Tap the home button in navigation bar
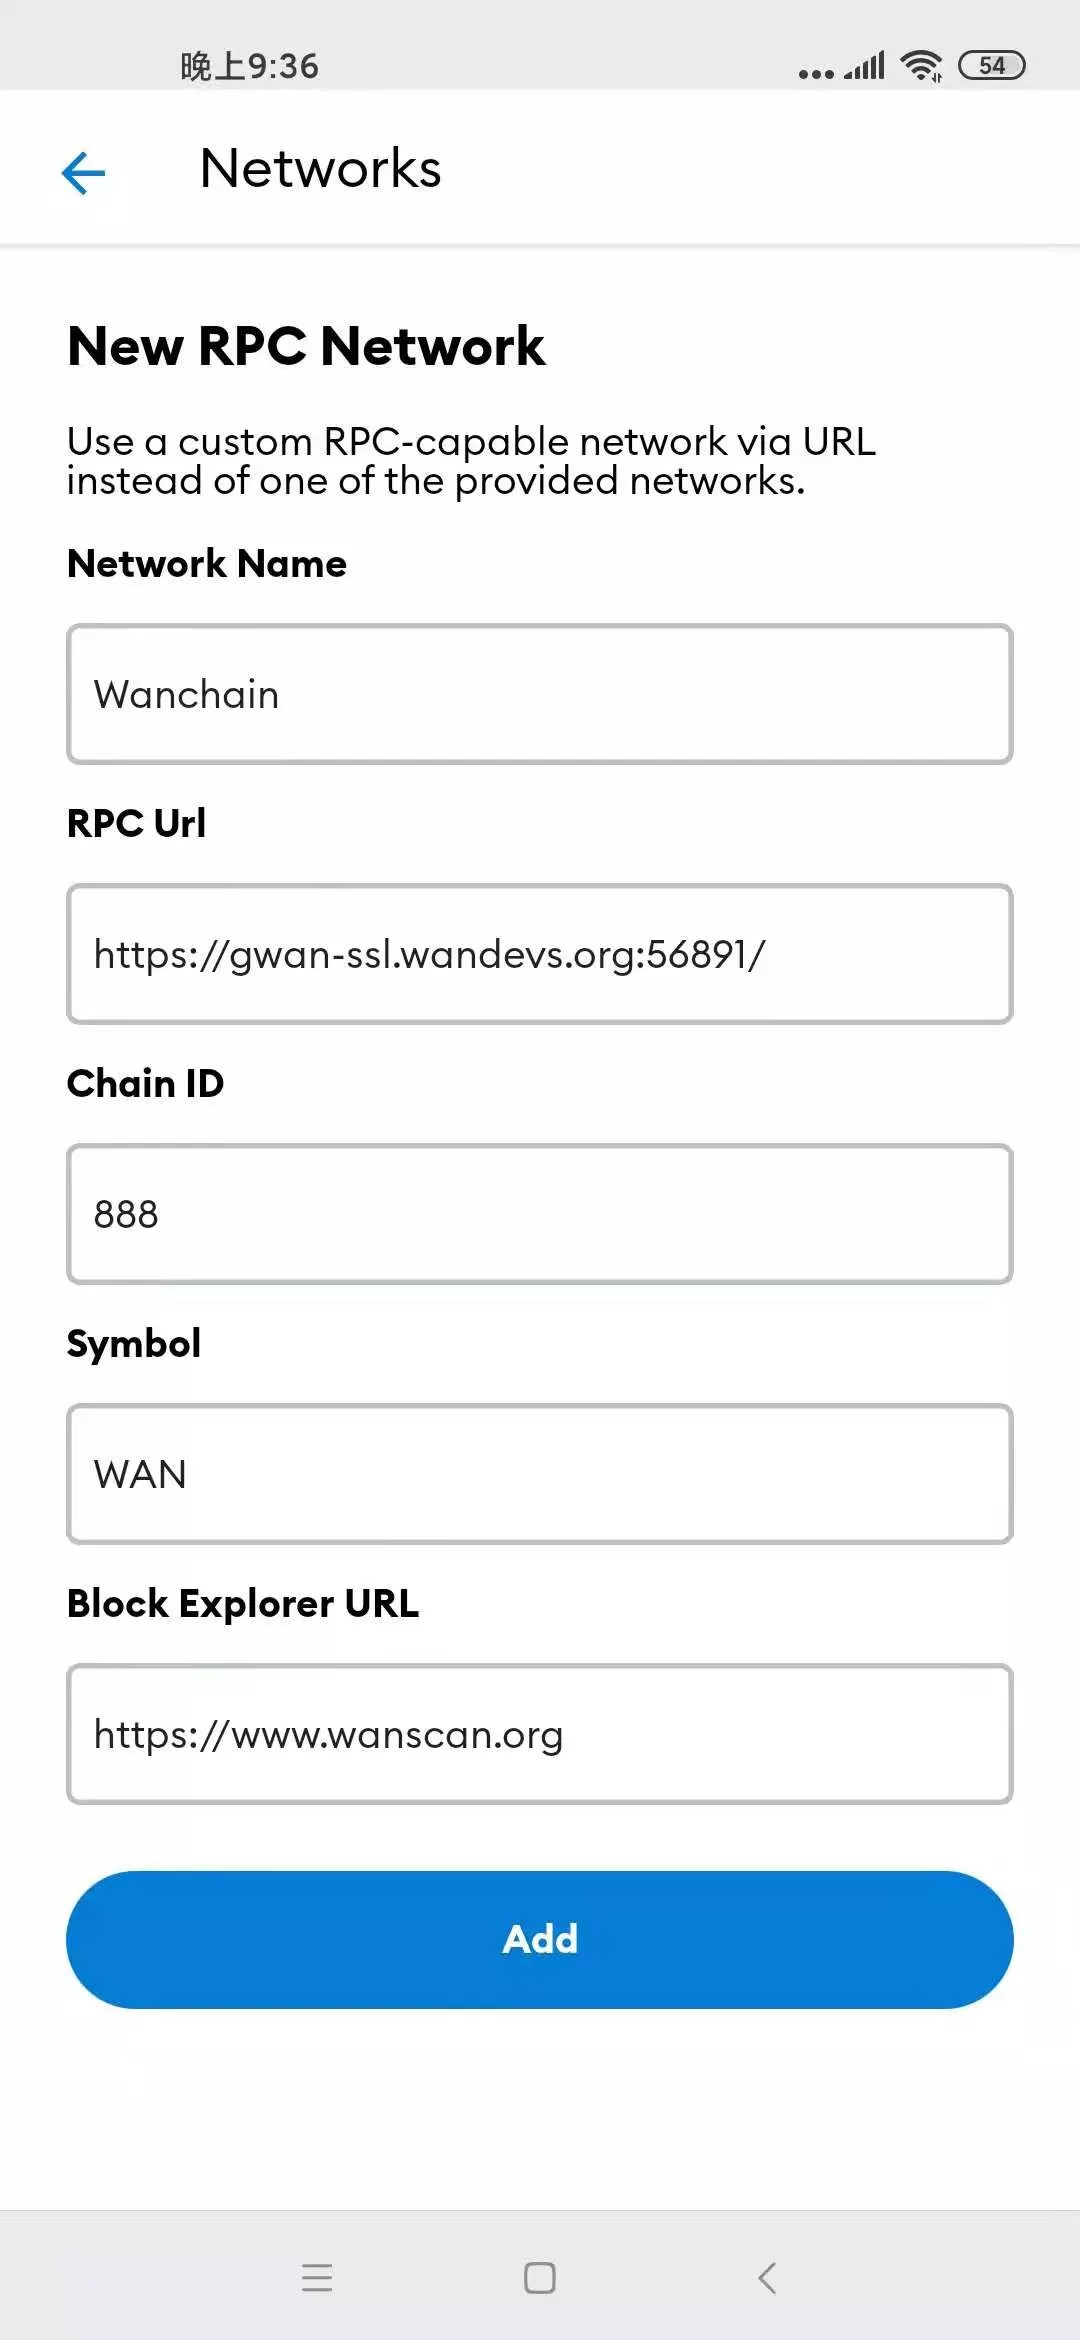The height and width of the screenshot is (2340, 1080). click(x=539, y=2277)
